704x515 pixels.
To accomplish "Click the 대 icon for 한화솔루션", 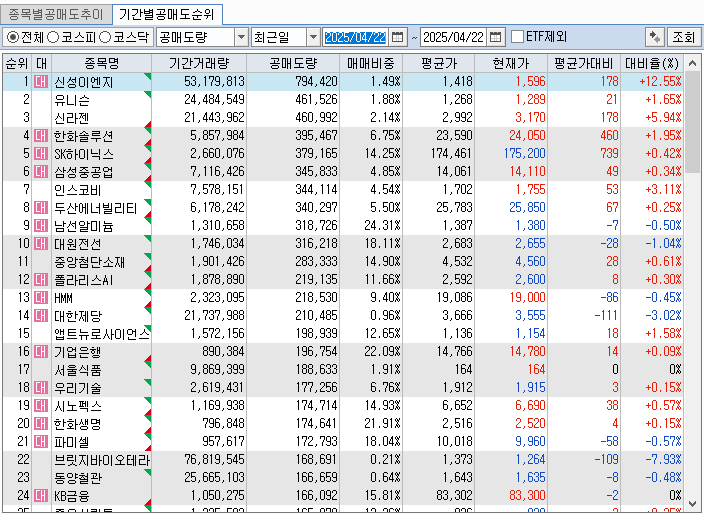I will (x=41, y=136).
